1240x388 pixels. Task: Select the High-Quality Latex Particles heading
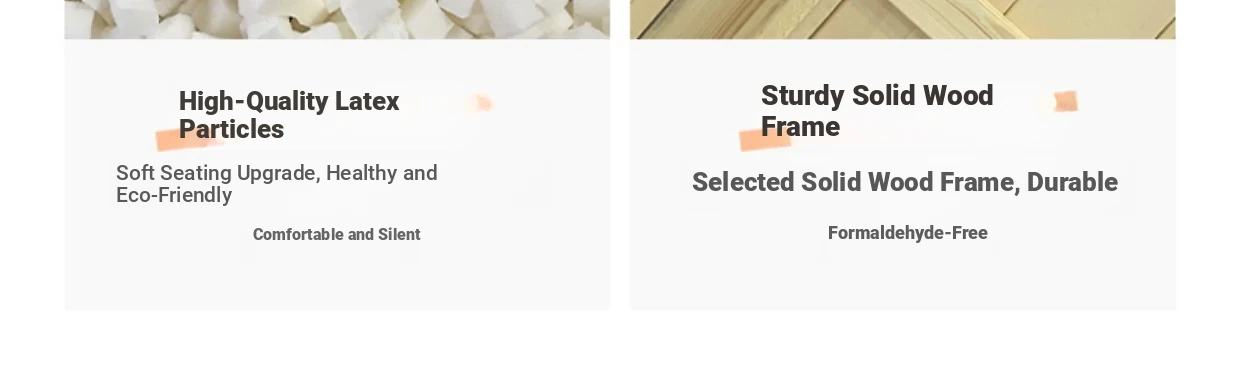pos(289,115)
